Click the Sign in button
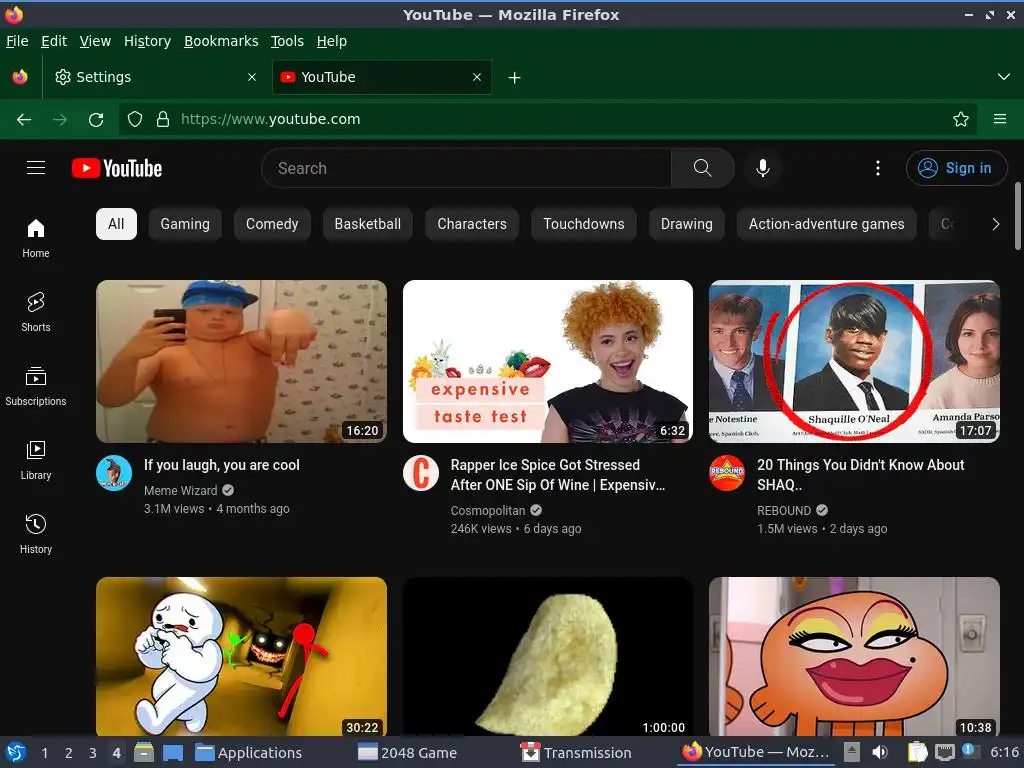Viewport: 1024px width, 768px height. click(956, 168)
